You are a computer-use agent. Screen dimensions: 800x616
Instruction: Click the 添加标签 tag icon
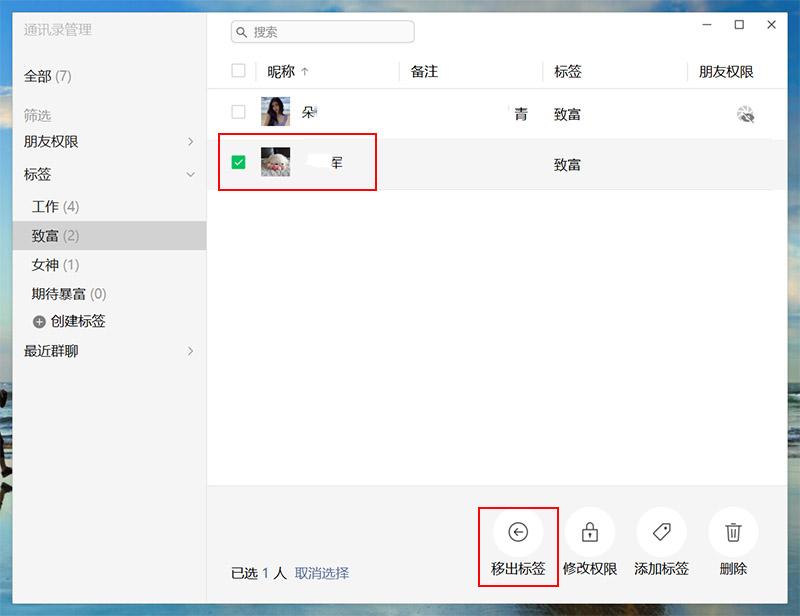point(662,532)
